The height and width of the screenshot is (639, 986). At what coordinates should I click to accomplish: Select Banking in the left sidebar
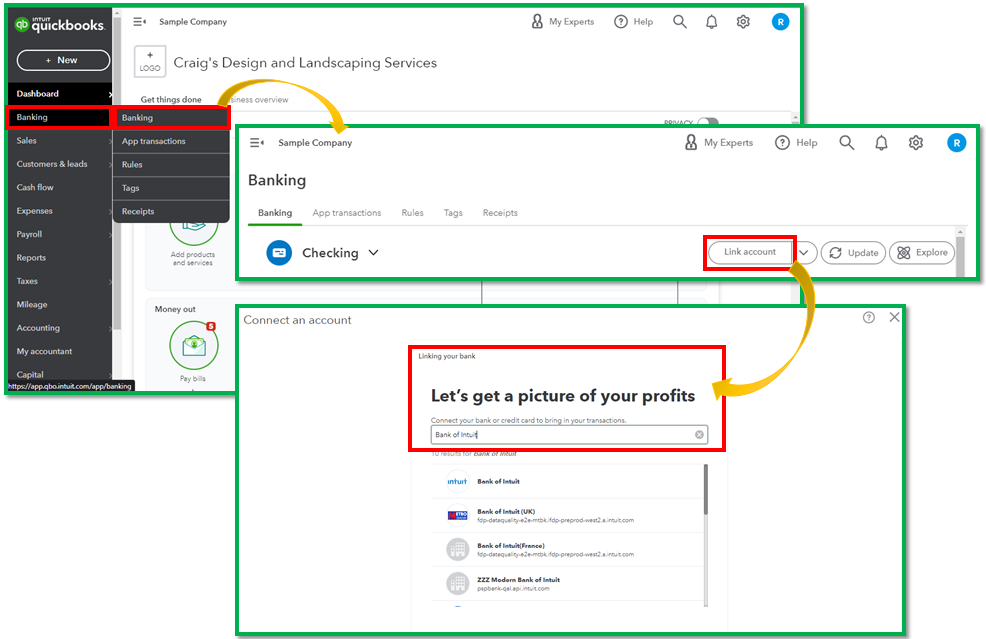58,118
